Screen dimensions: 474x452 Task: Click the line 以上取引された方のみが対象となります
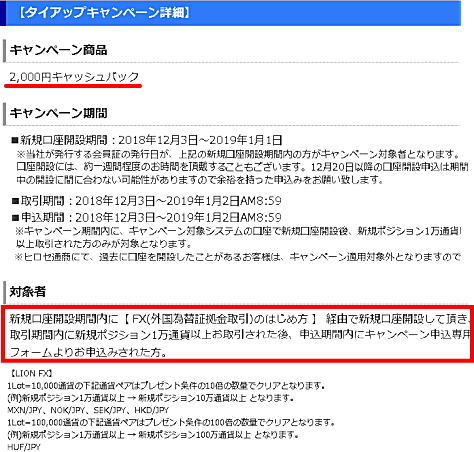click(x=104, y=244)
